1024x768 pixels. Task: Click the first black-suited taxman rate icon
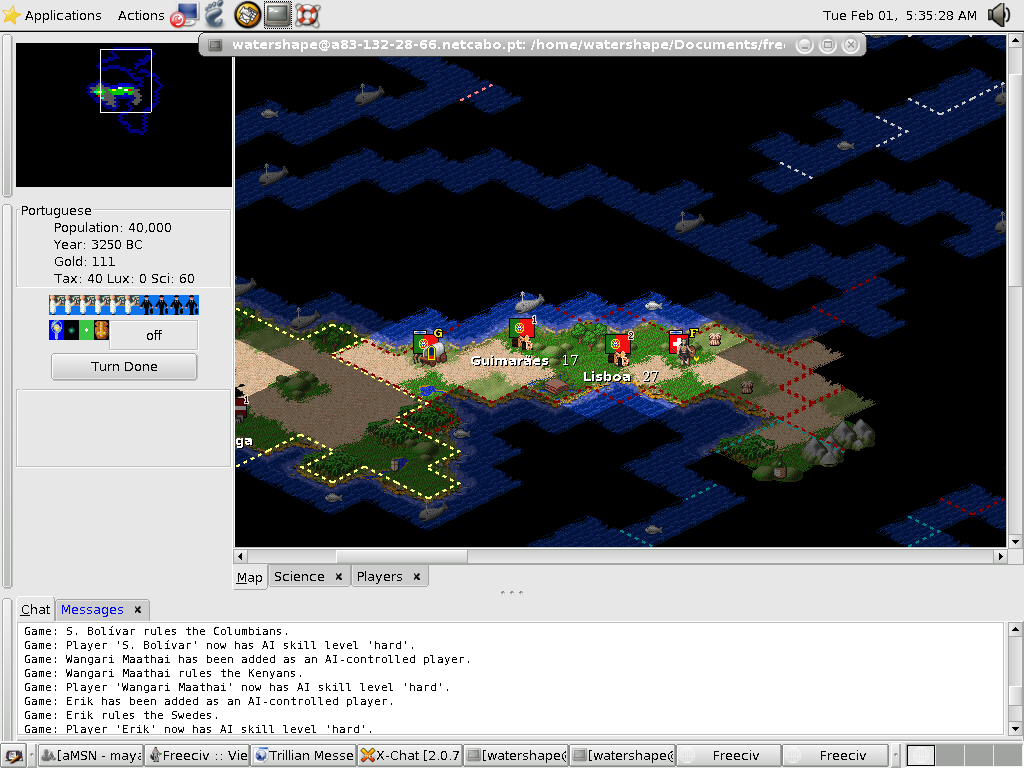[146, 305]
